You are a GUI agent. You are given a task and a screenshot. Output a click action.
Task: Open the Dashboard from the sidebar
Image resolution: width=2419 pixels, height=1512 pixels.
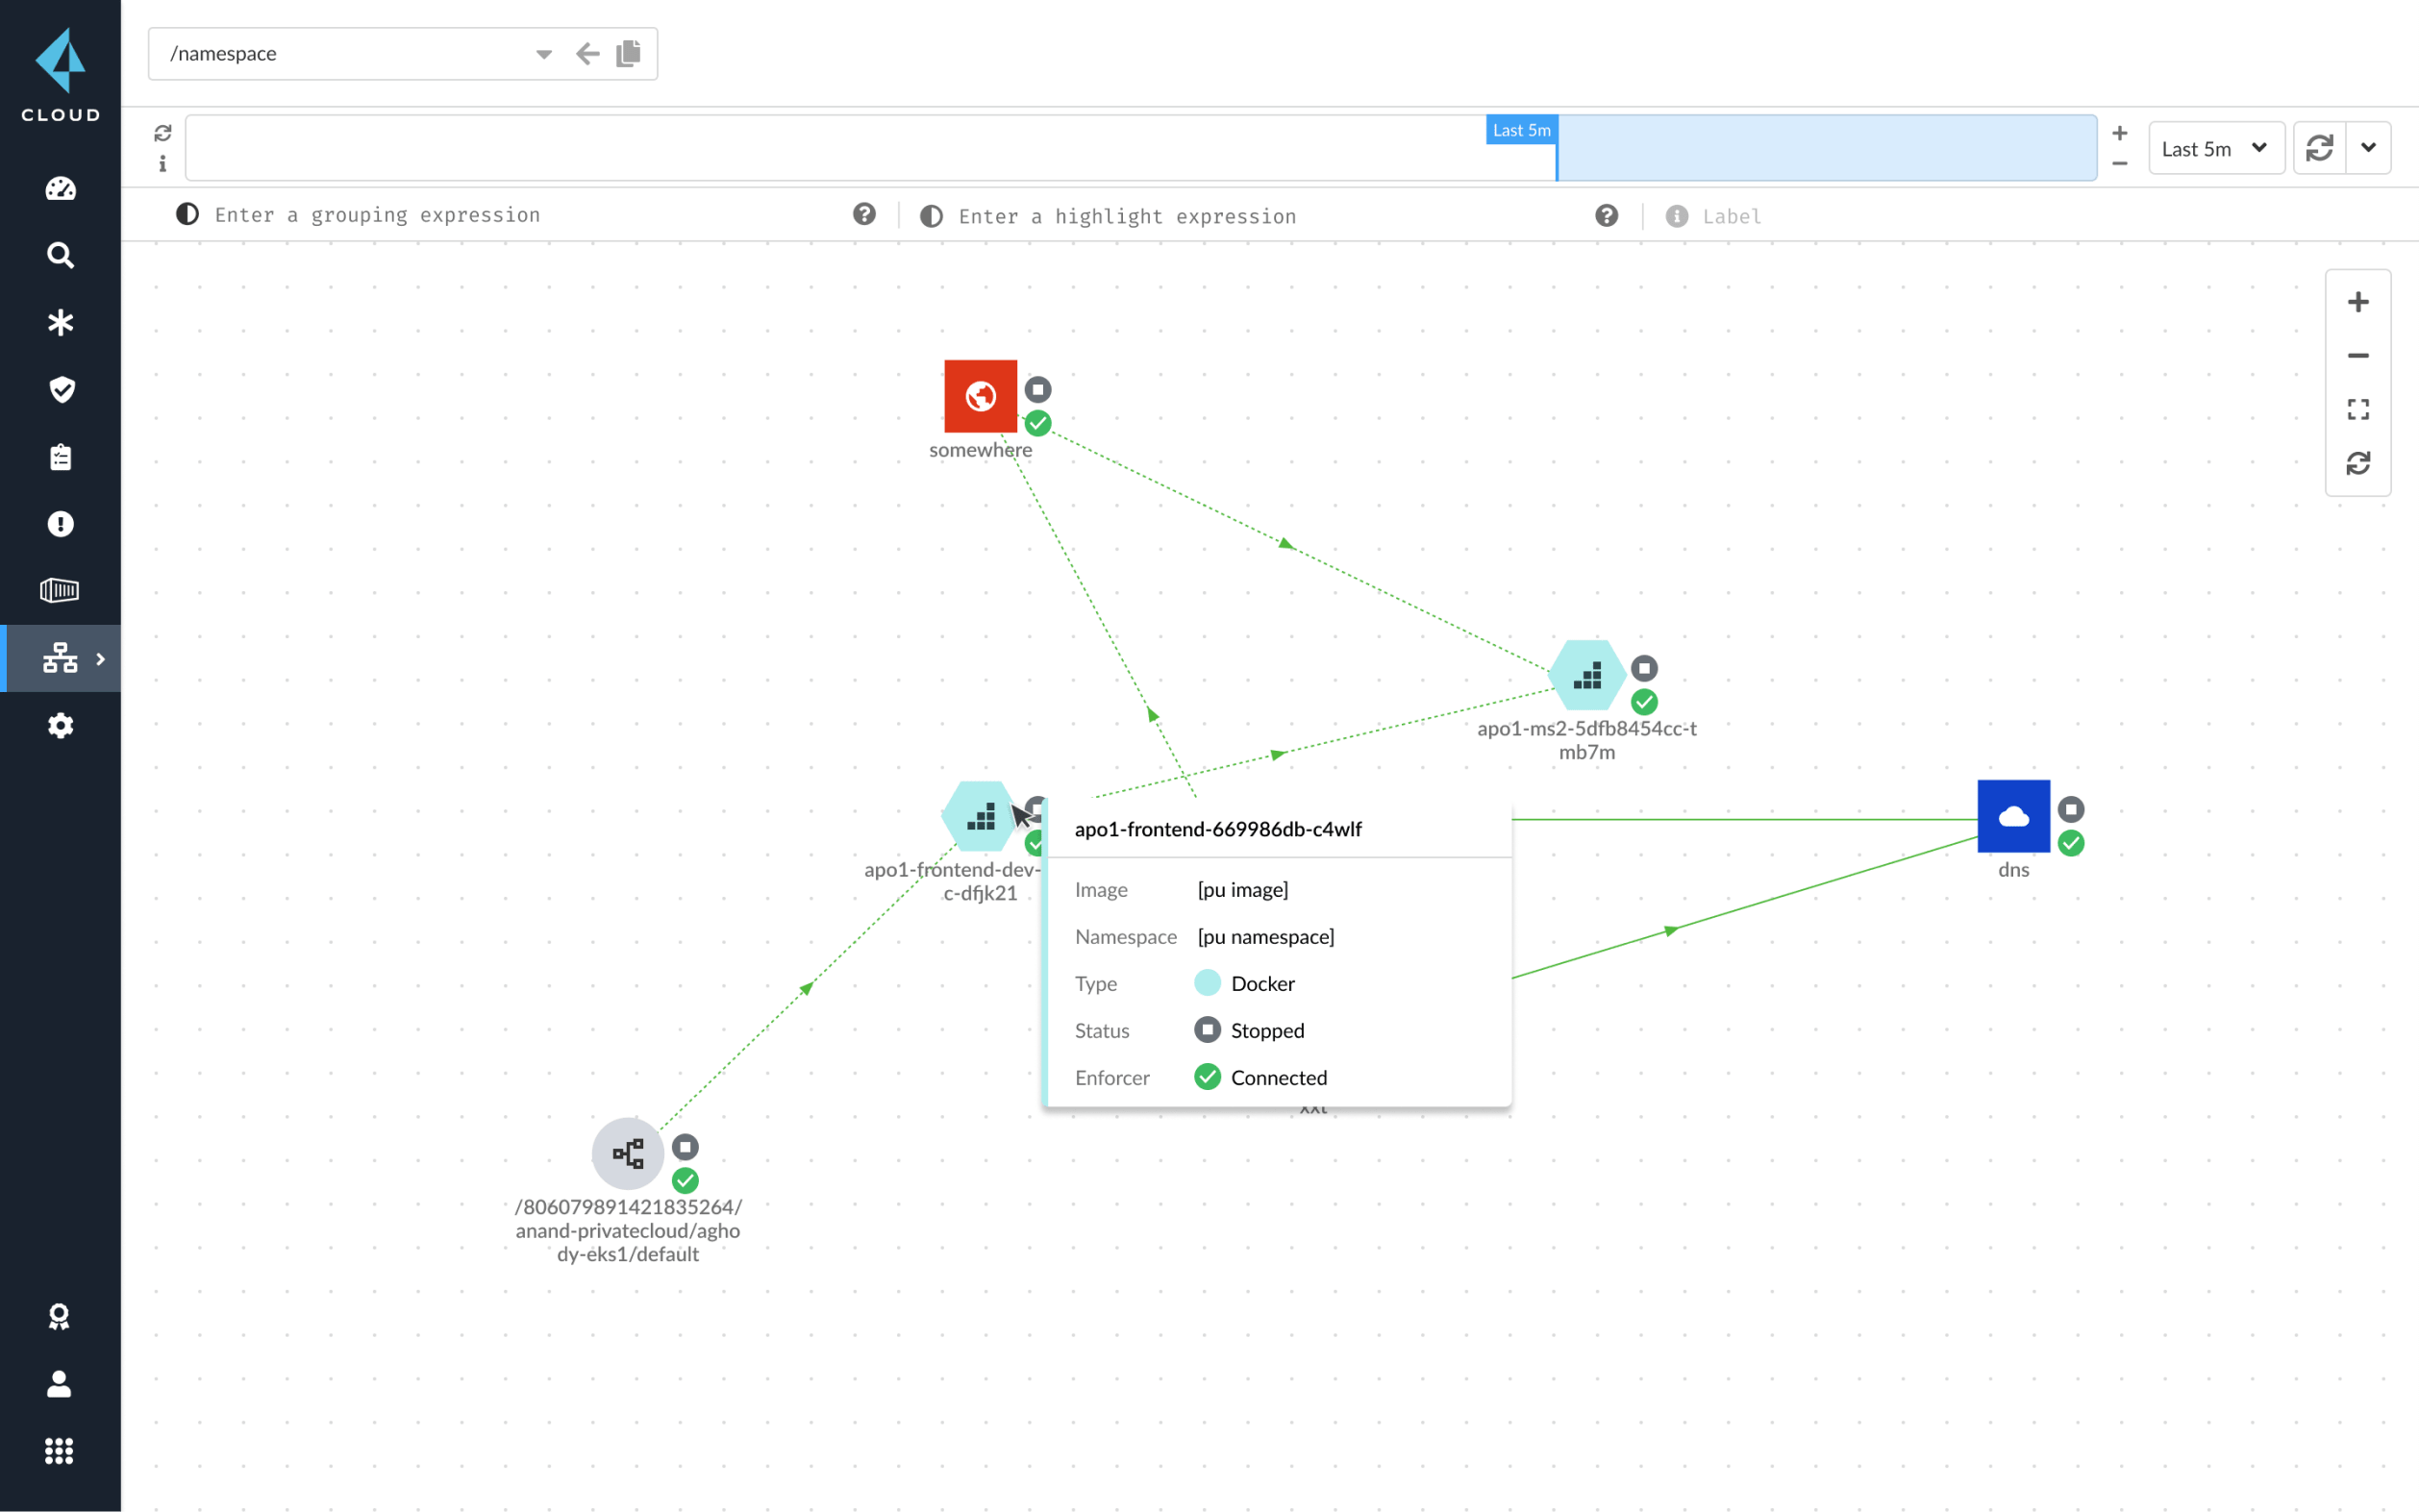pos(60,188)
